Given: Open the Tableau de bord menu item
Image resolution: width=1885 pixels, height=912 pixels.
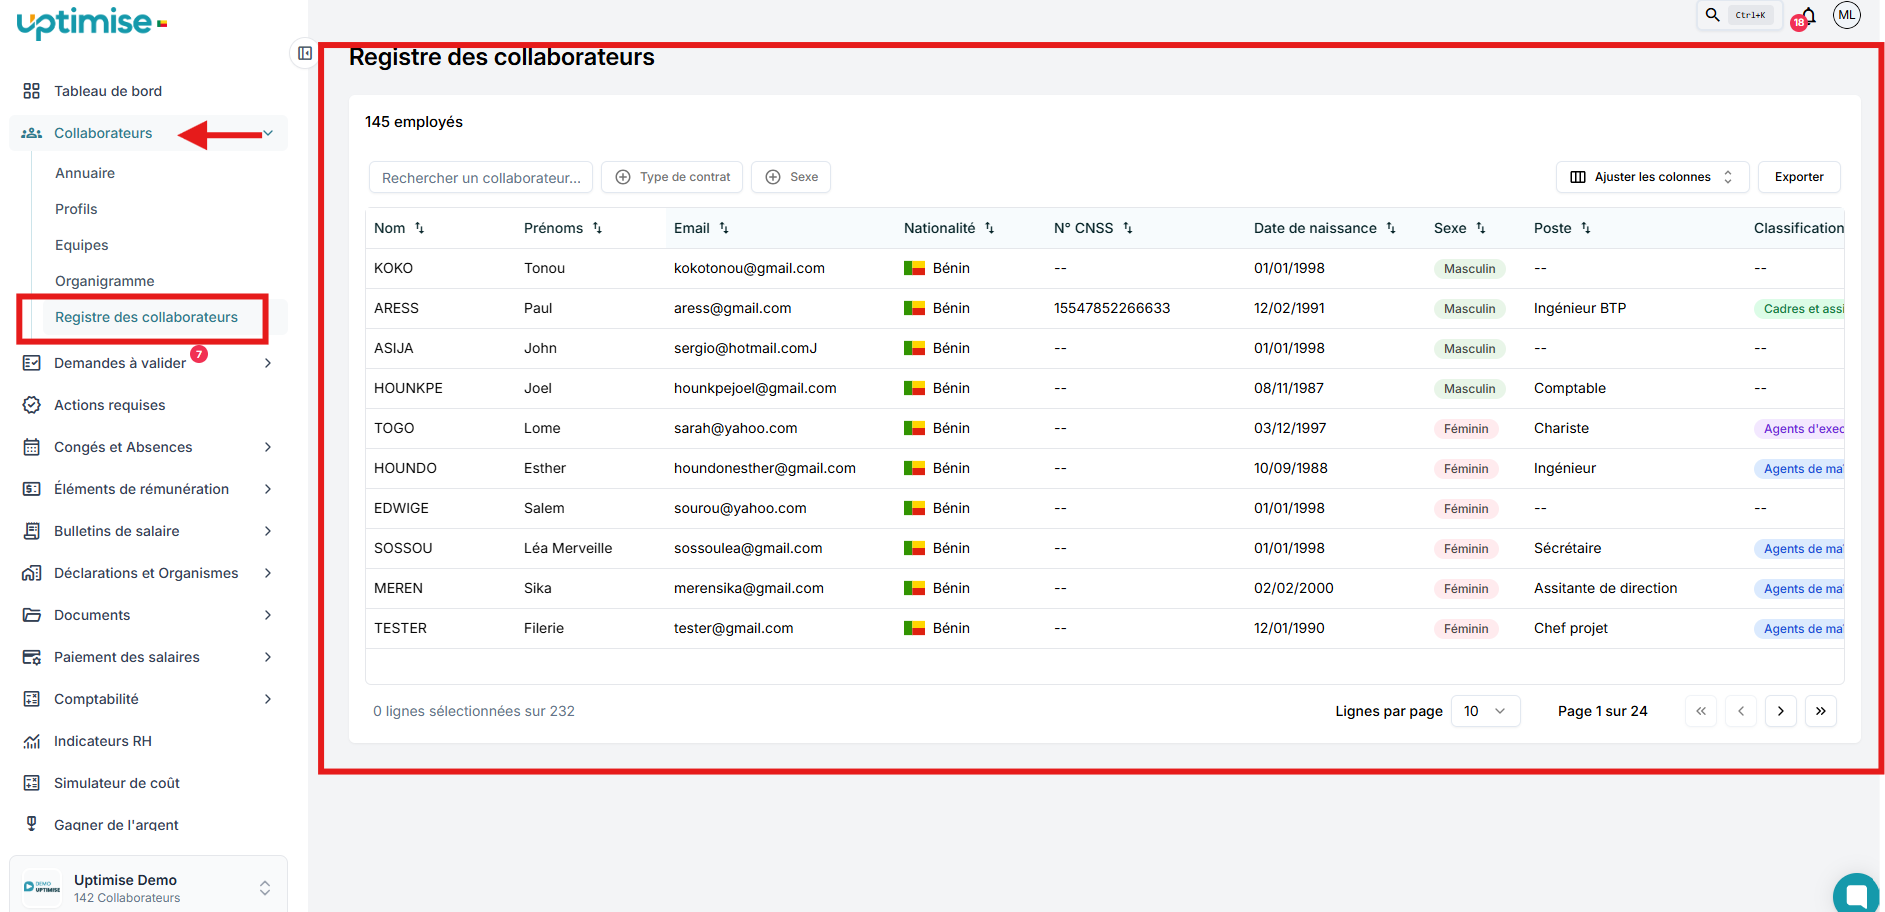Looking at the screenshot, I should click(x=108, y=91).
